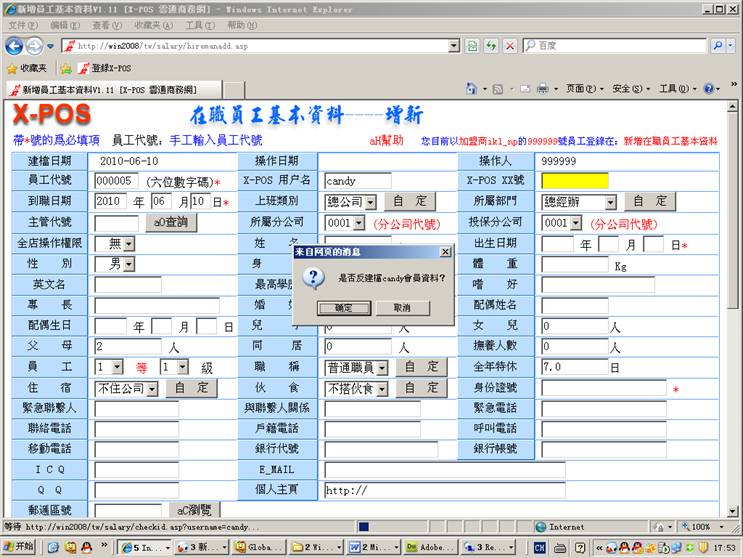
Task: Click the yellow X-POS XX號 input field
Action: coord(574,181)
